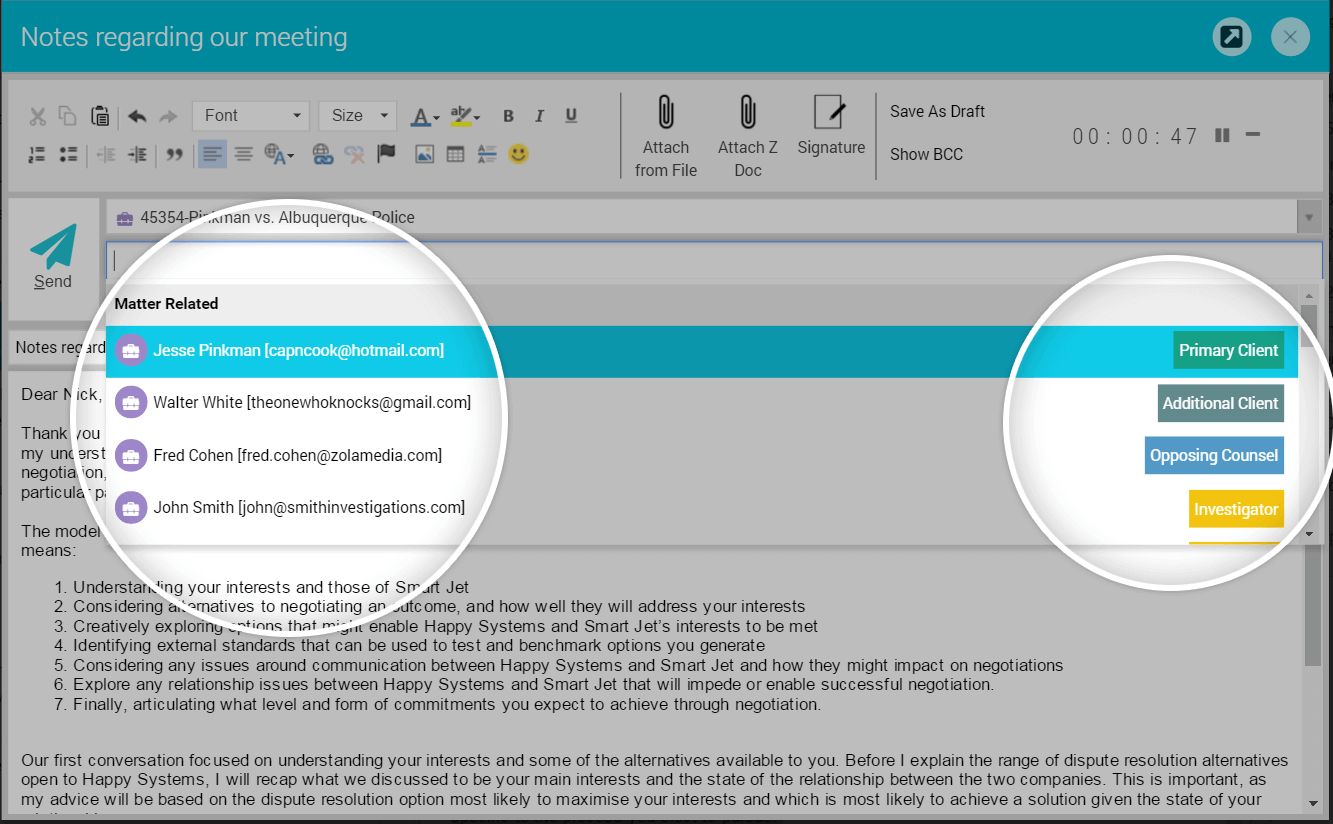Screen dimensions: 1333x824
Task: Open the Size dropdown
Action: coord(357,116)
